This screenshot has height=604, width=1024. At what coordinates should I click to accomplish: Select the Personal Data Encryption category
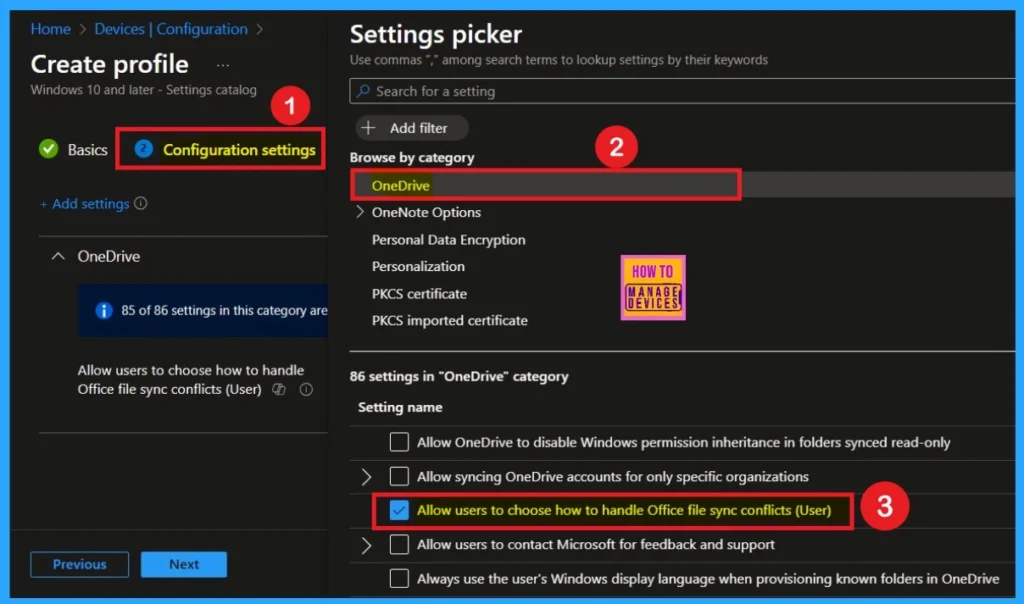pyautogui.click(x=448, y=240)
